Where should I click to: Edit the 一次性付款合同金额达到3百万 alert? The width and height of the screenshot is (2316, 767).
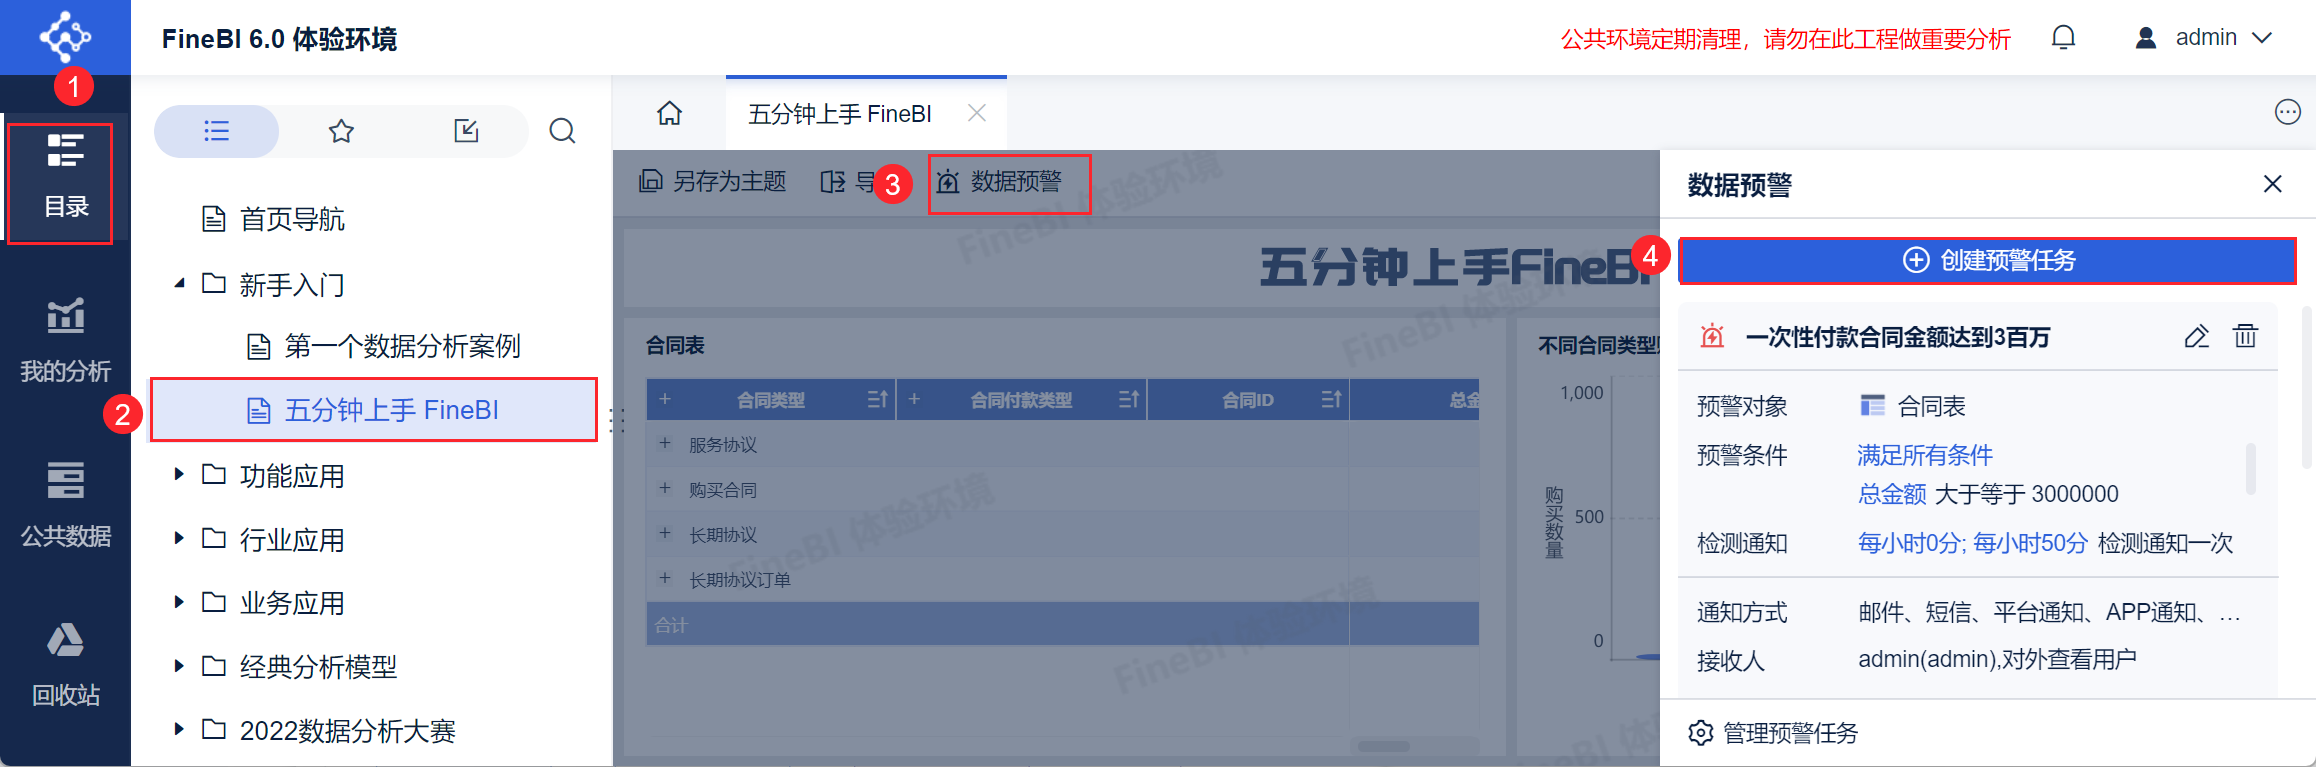[2196, 336]
